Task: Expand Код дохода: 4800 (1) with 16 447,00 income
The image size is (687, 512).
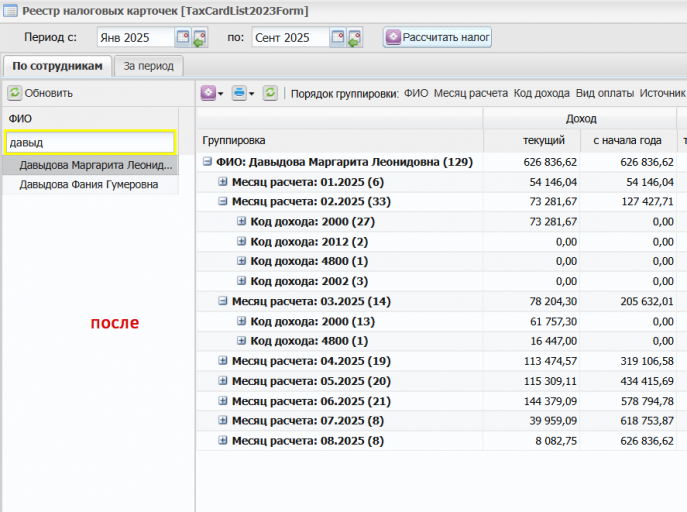Action: 241,341
